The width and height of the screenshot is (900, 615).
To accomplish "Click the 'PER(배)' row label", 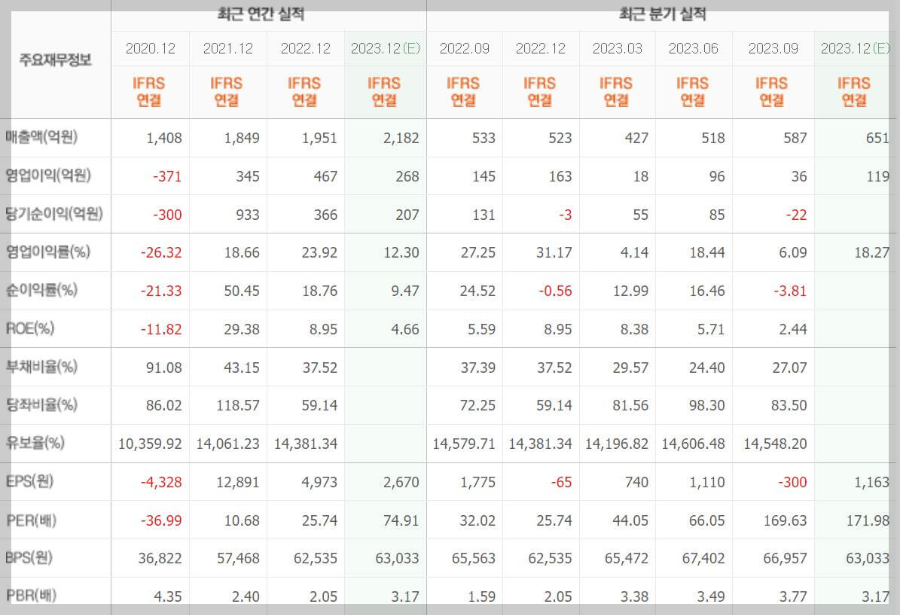I will pyautogui.click(x=31, y=520).
